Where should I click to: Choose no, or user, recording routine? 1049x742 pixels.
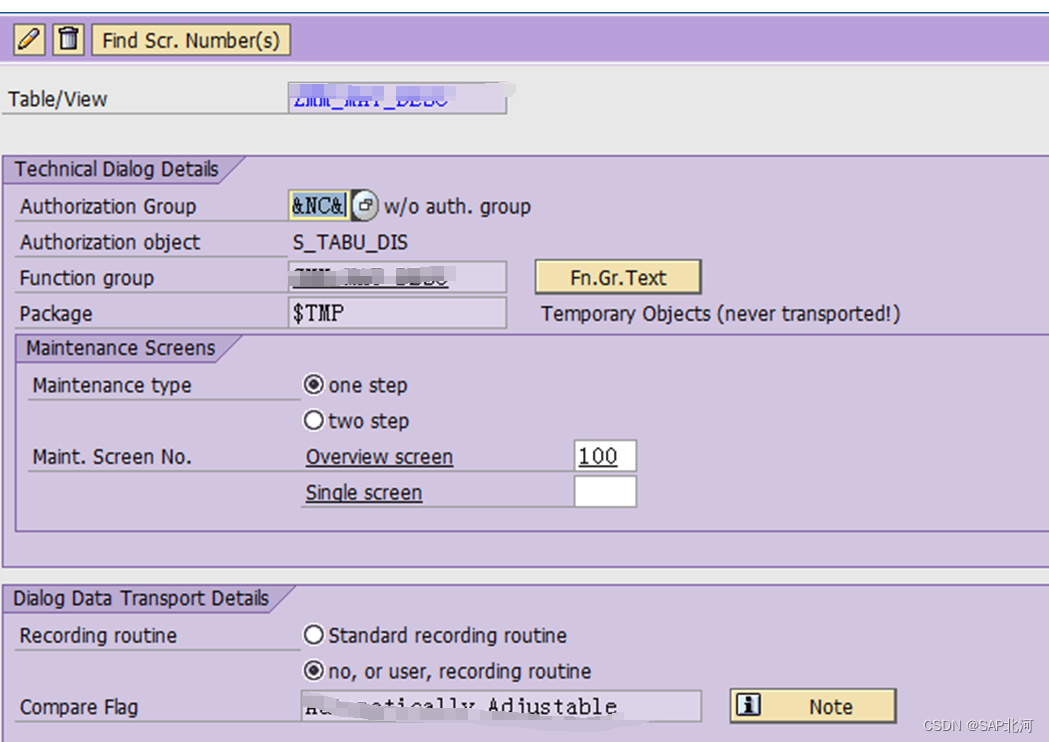point(314,672)
